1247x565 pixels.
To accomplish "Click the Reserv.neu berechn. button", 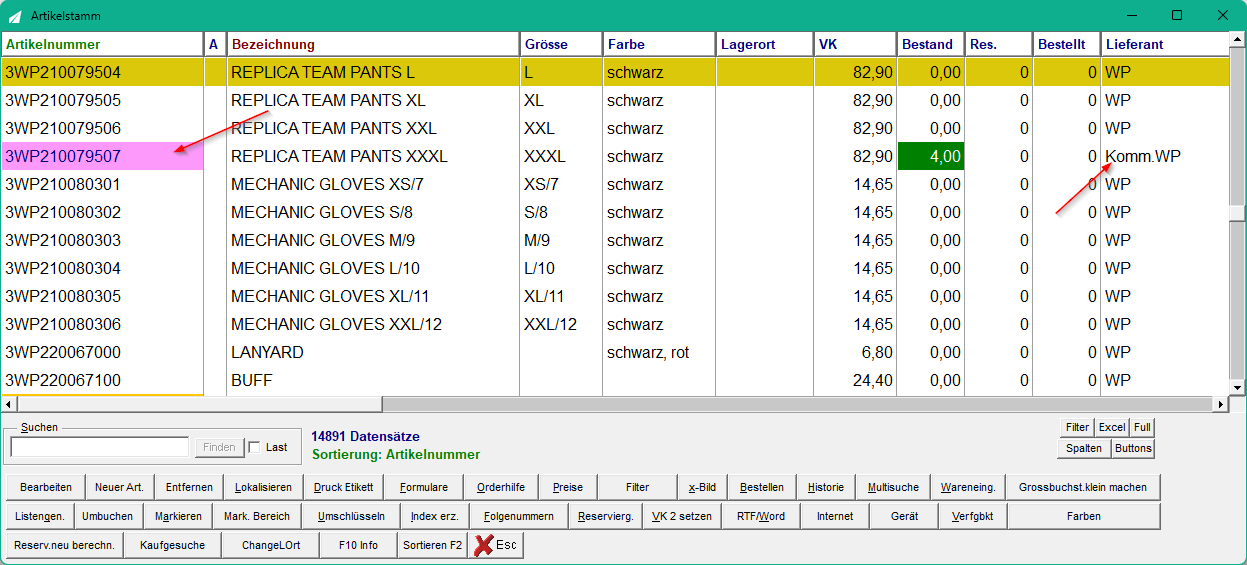I will pyautogui.click(x=65, y=545).
